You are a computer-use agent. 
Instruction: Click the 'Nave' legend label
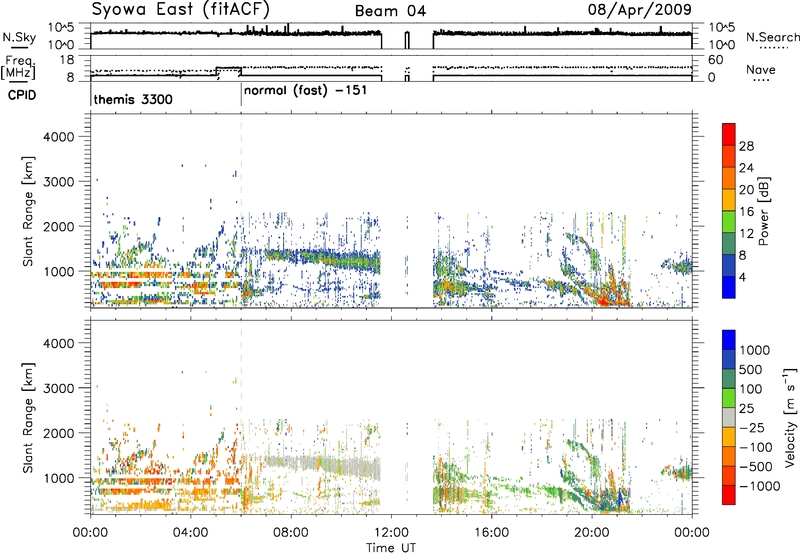tap(761, 70)
